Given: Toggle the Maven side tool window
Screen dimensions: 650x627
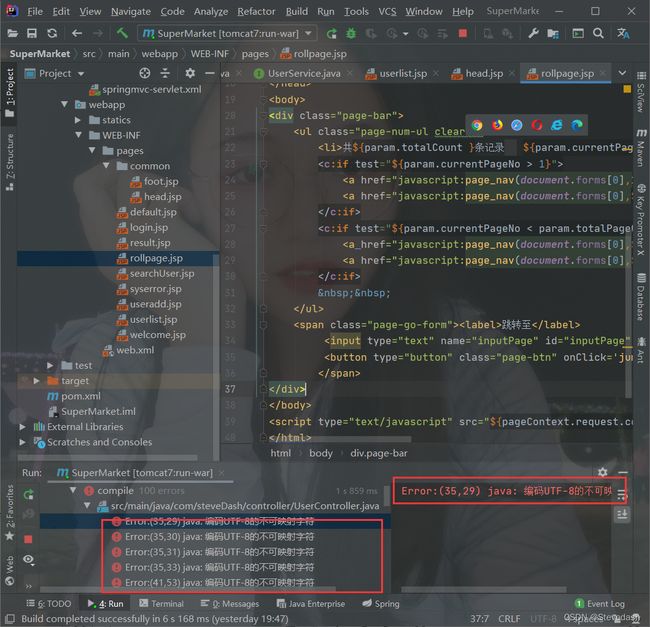Looking at the screenshot, I should pyautogui.click(x=641, y=148).
